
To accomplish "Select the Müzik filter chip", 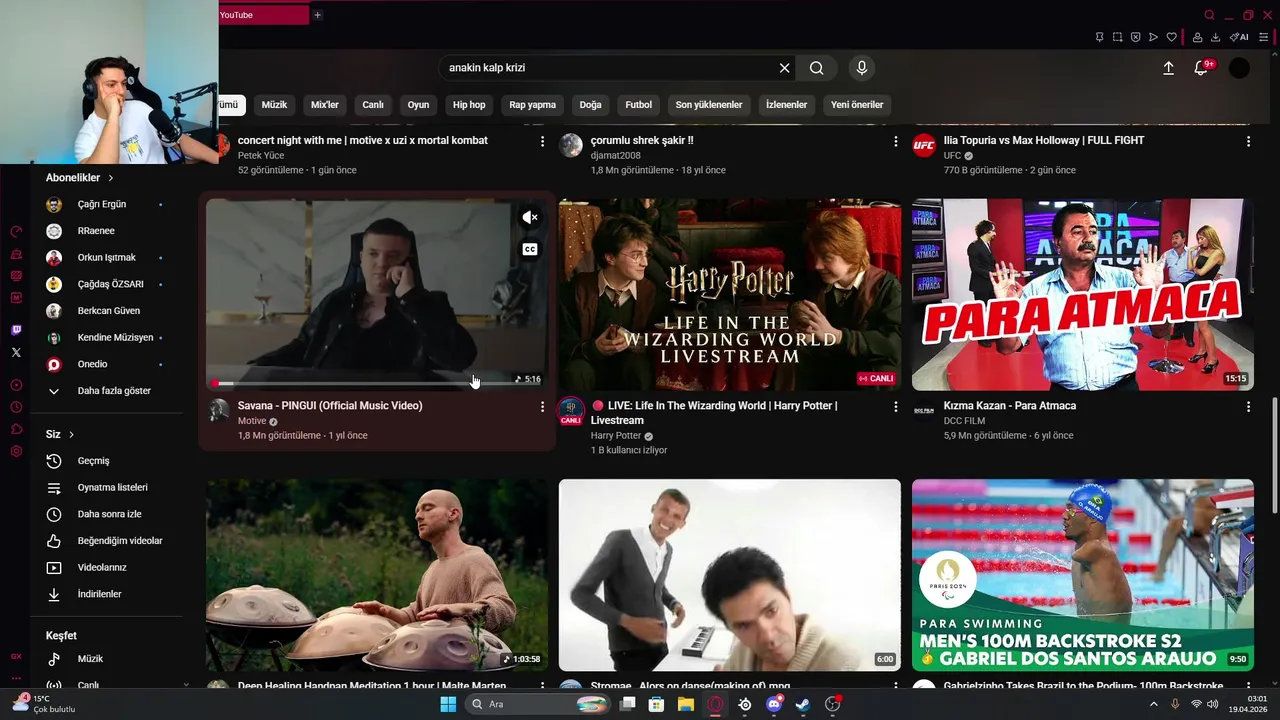I will pyautogui.click(x=274, y=105).
